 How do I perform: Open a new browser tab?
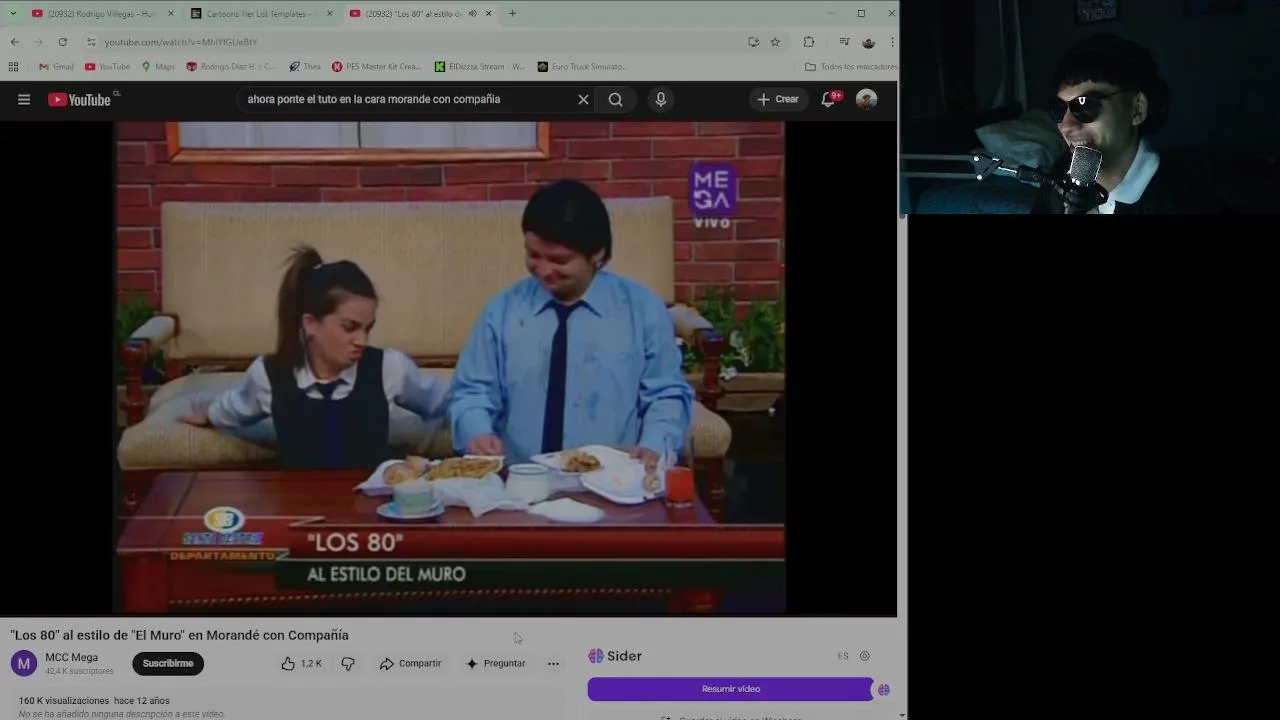(x=512, y=14)
